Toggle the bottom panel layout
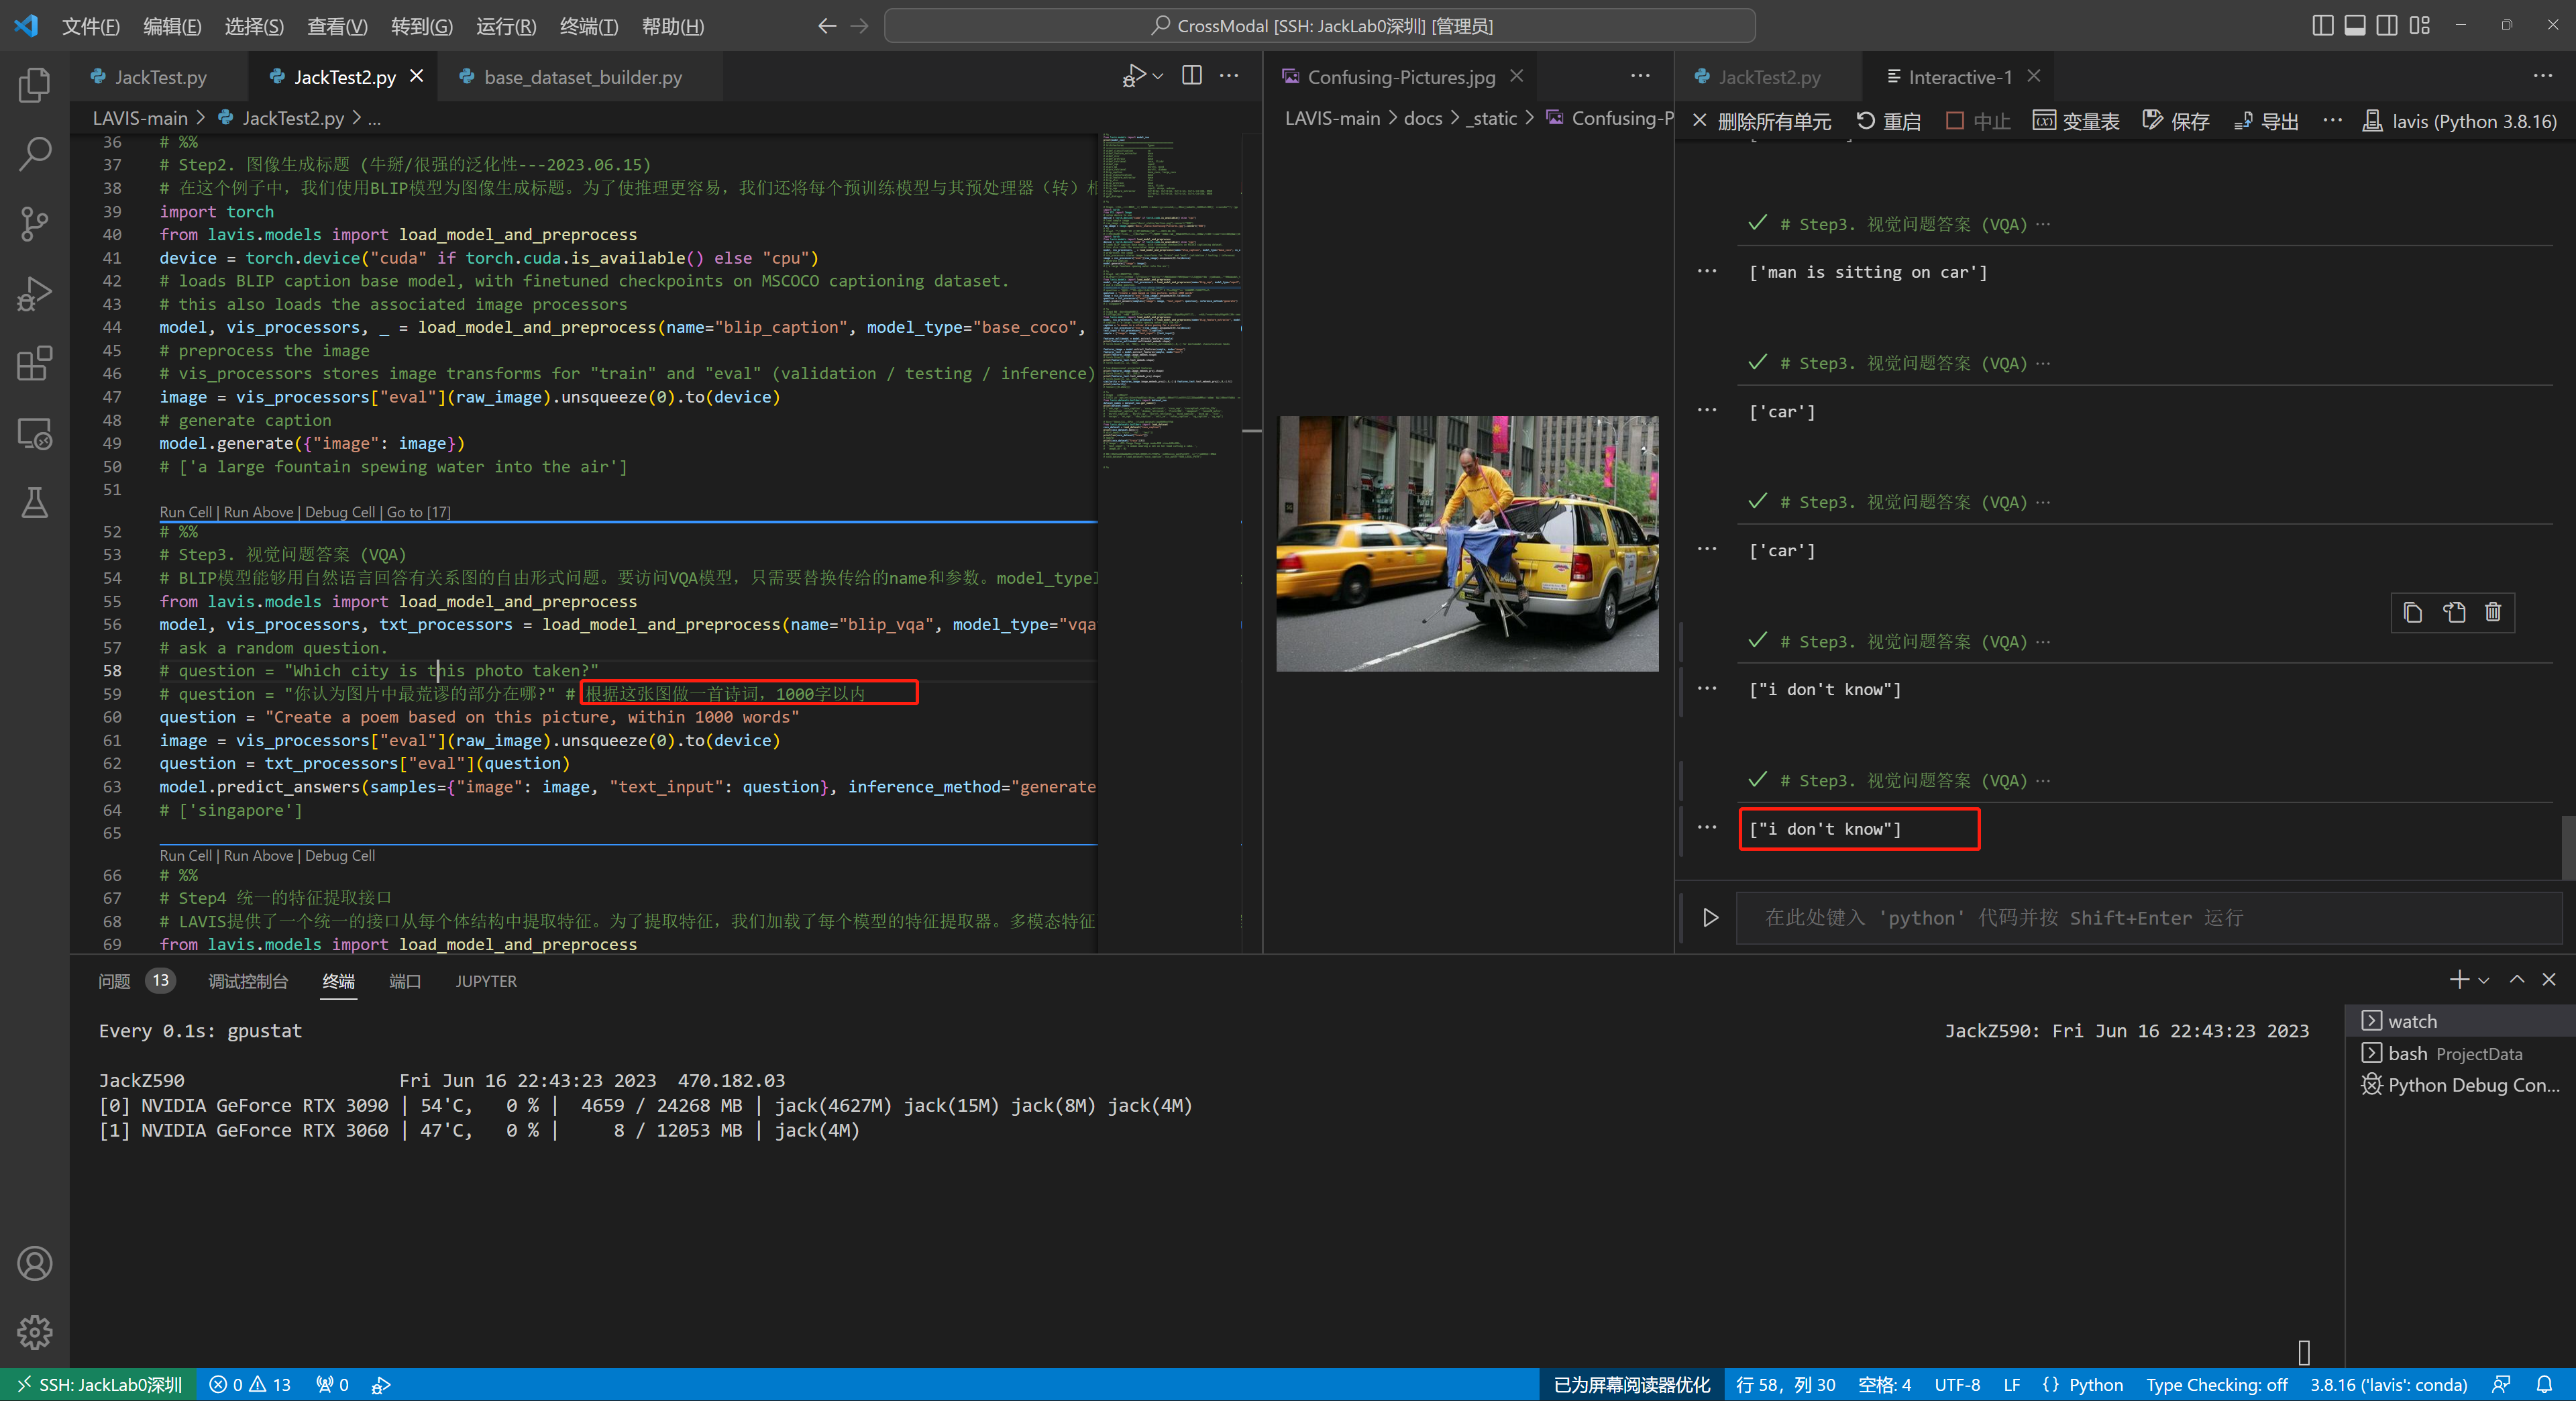The image size is (2576, 1401). click(2354, 26)
